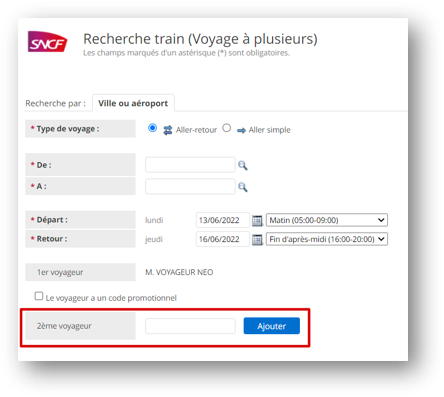
Task: Click the Aller simple arrow icon
Action: (x=241, y=130)
